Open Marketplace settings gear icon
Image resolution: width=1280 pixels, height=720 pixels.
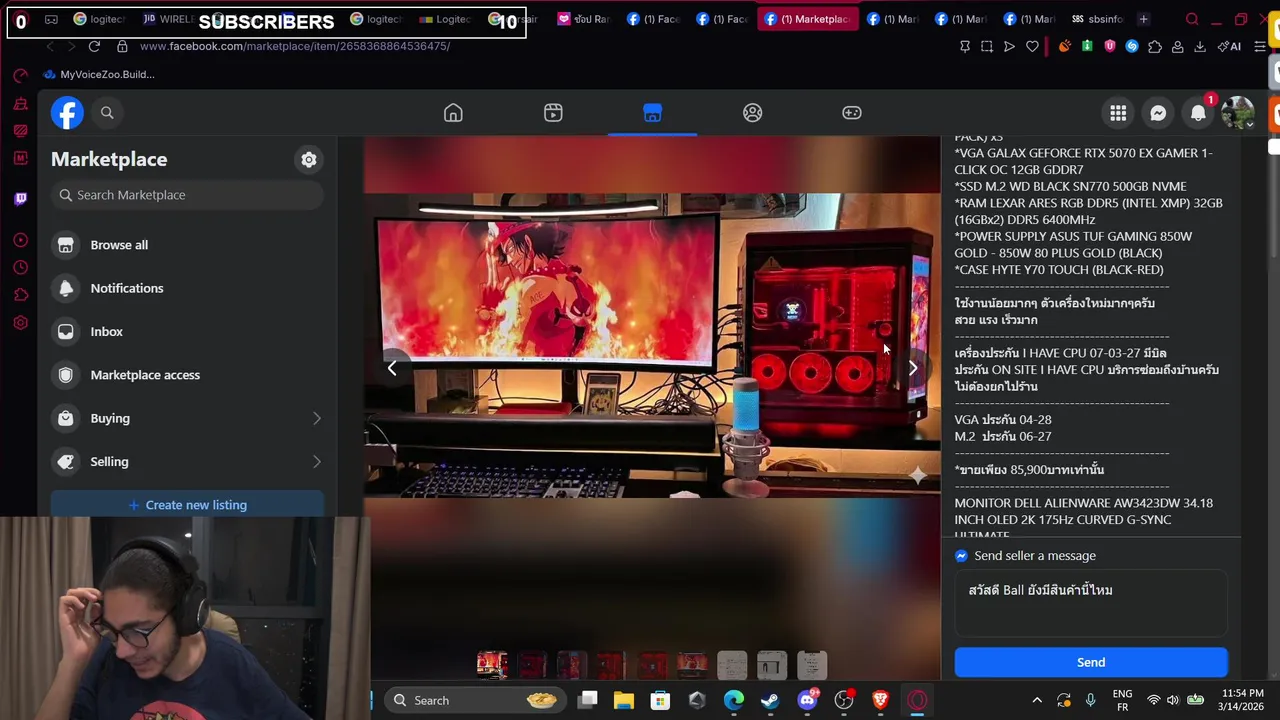[x=309, y=159]
